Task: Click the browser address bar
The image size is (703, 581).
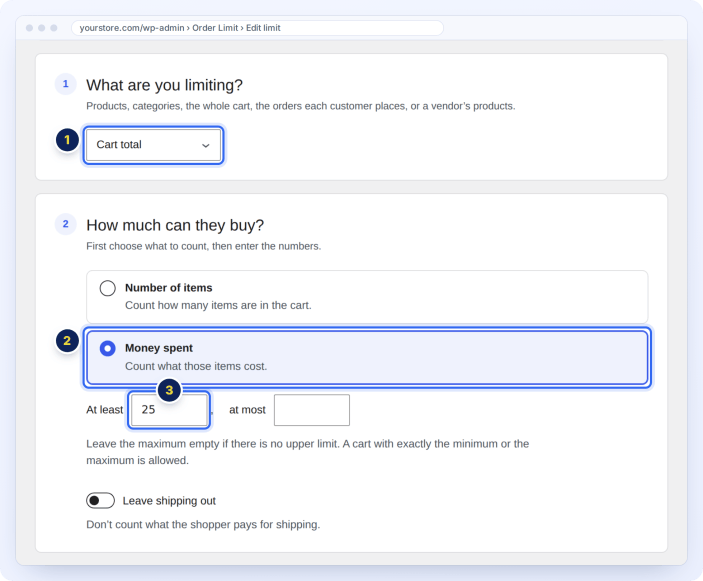Action: [257, 28]
